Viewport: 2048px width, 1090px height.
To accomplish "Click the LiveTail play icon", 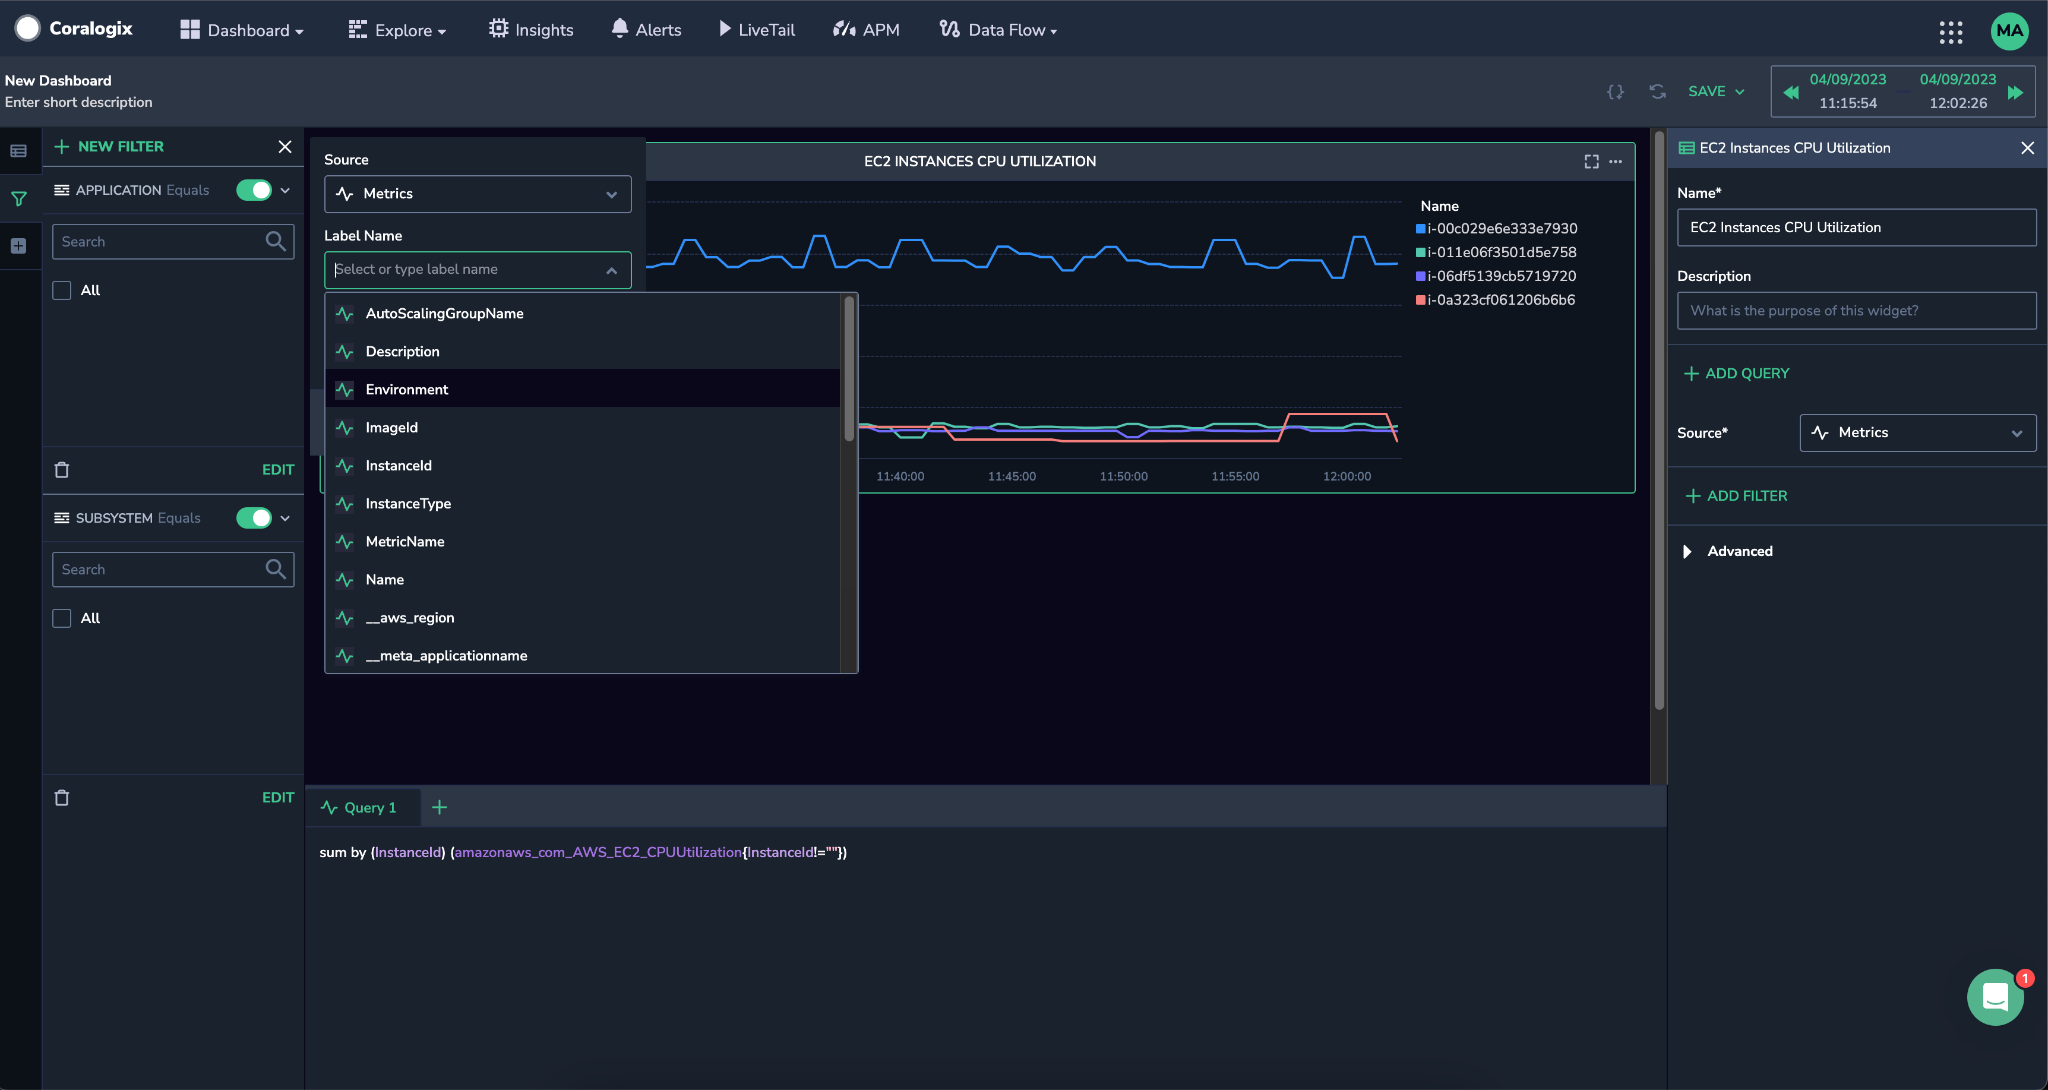I will (x=724, y=29).
